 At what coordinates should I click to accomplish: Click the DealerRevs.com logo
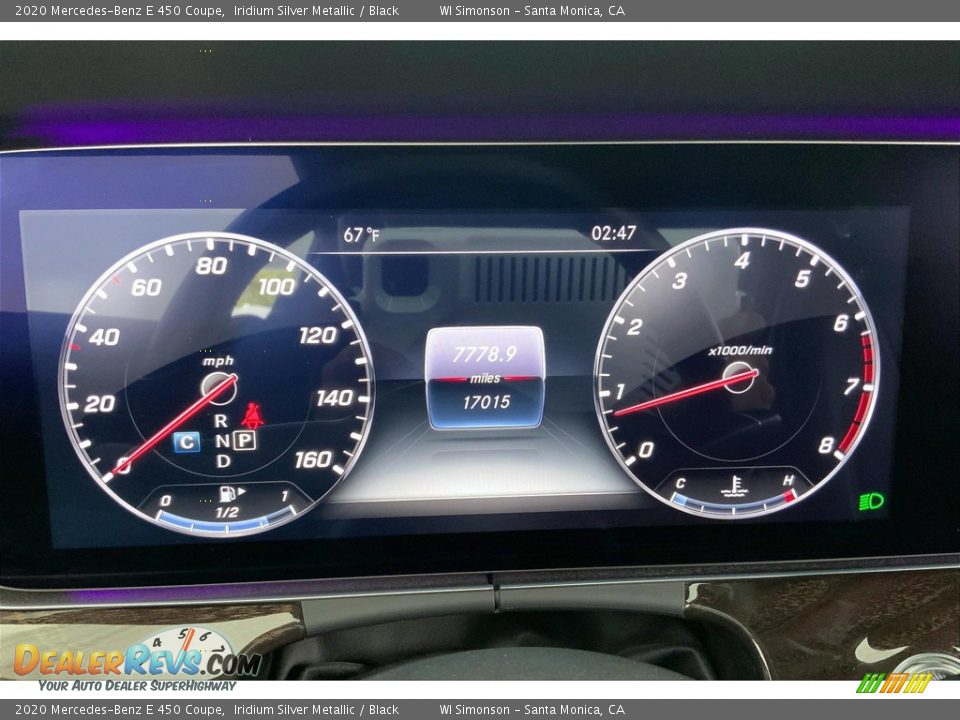pos(138,660)
